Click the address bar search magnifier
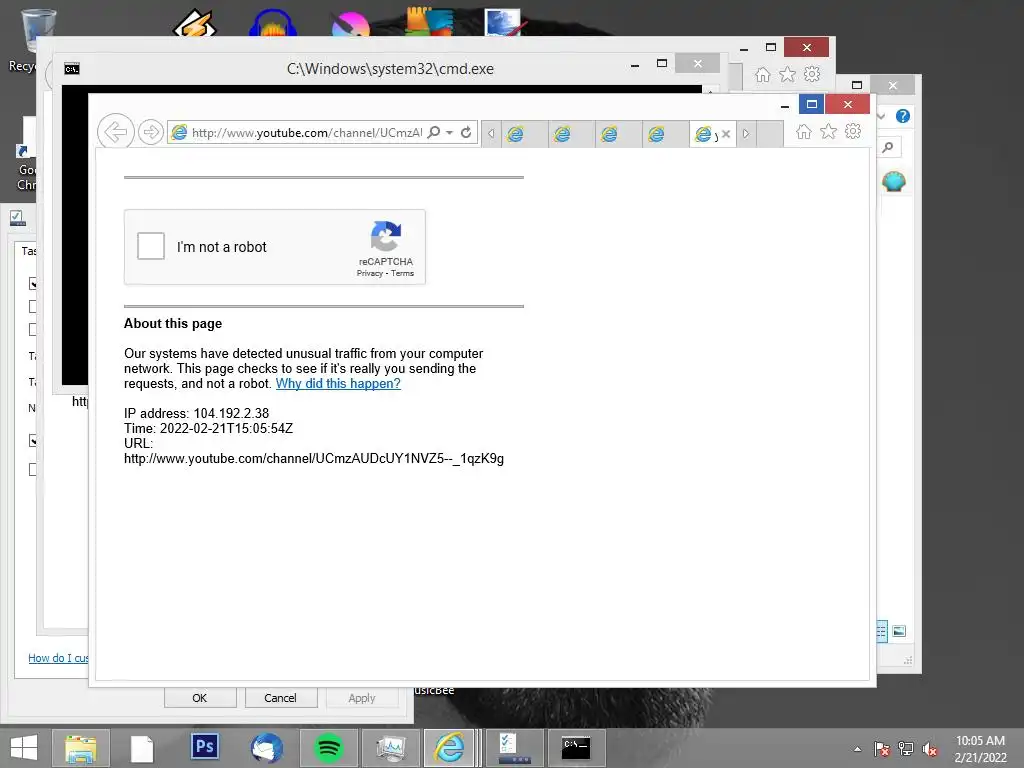The width and height of the screenshot is (1024, 768). coord(434,132)
